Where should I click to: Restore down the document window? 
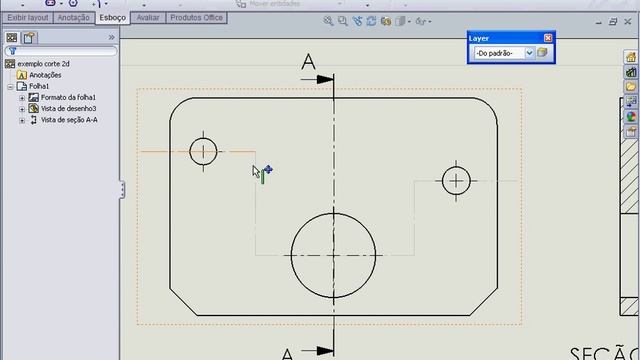[613, 22]
